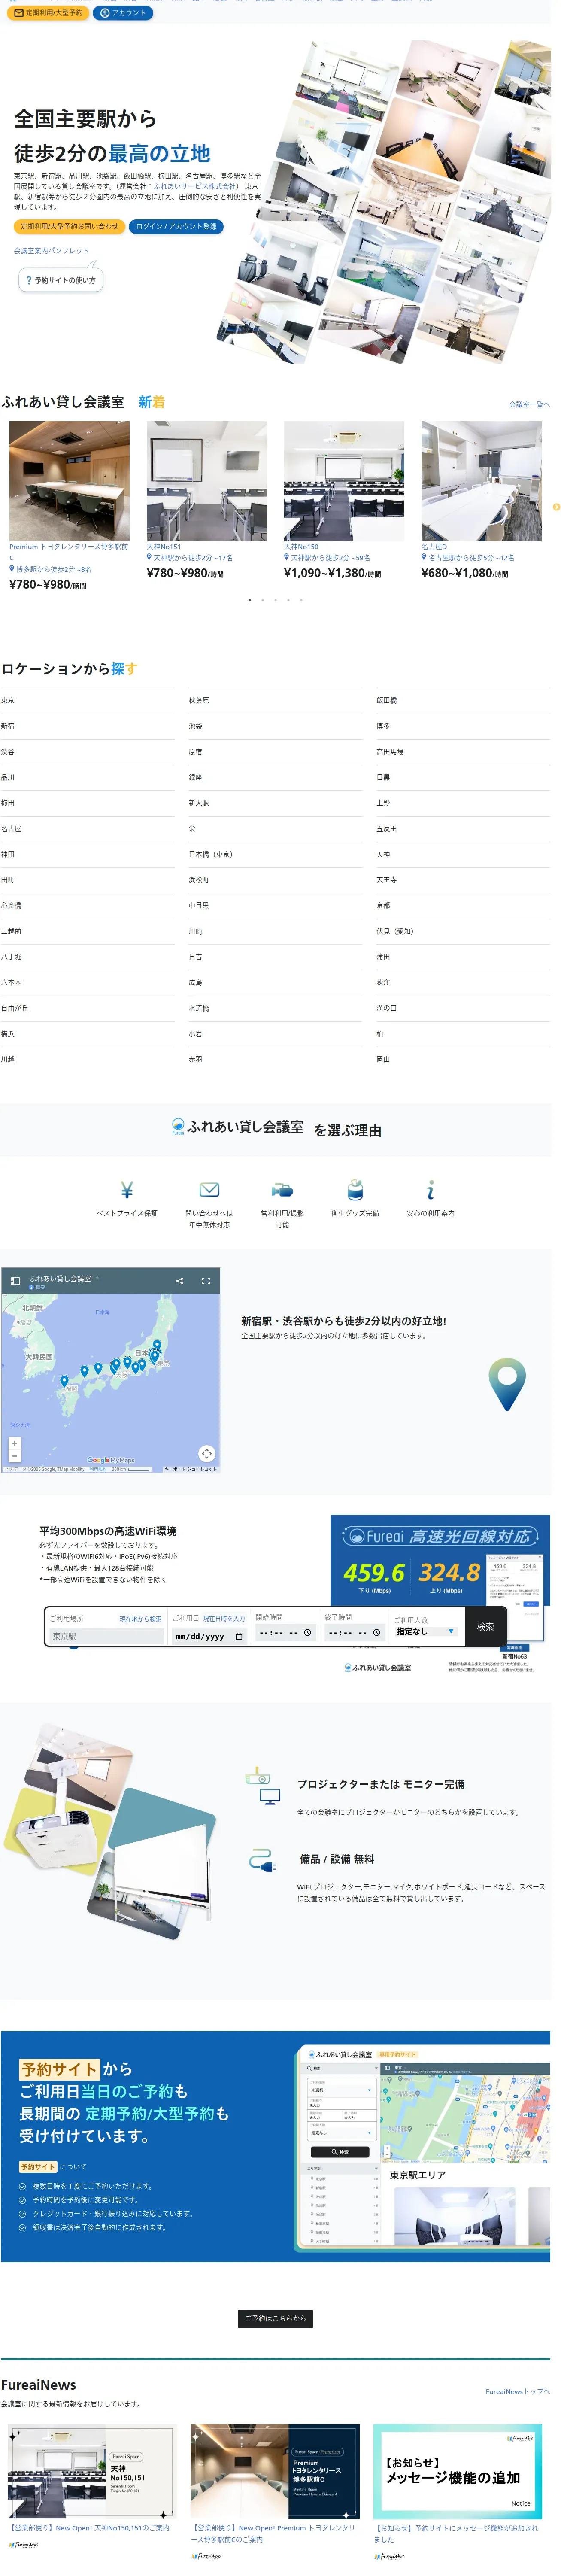
Task: Click the ご利用場所 field showing 東京駅
Action: click(106, 1636)
